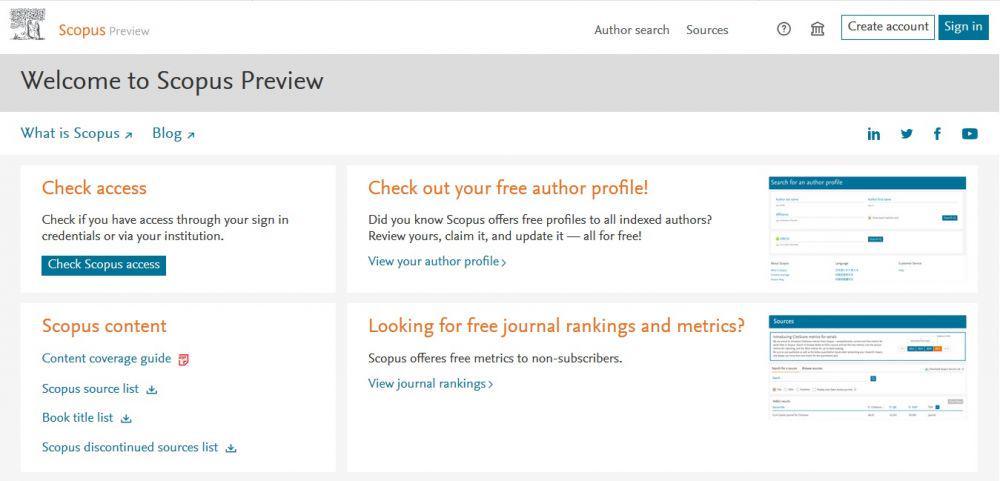Screen dimensions: 1000x481
Task: Download the Scopus discontinued sources list
Action: [130, 447]
